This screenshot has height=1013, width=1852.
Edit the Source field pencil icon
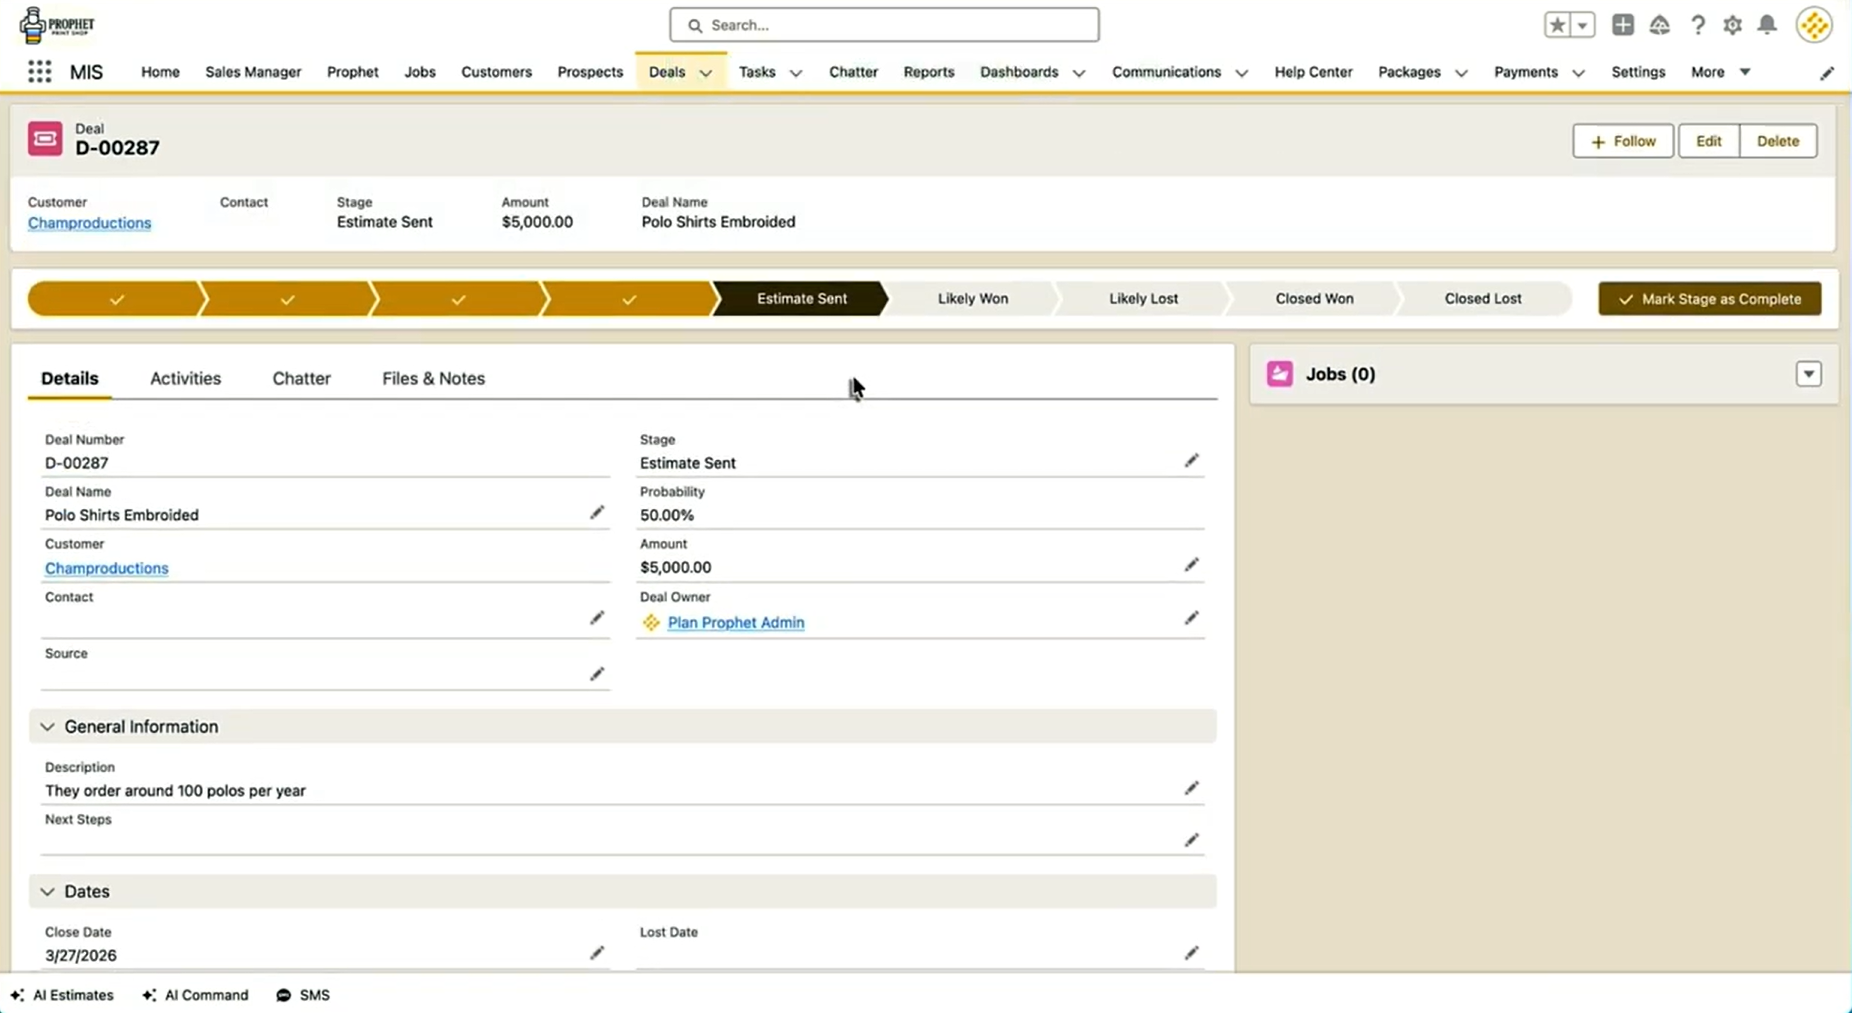[597, 674]
